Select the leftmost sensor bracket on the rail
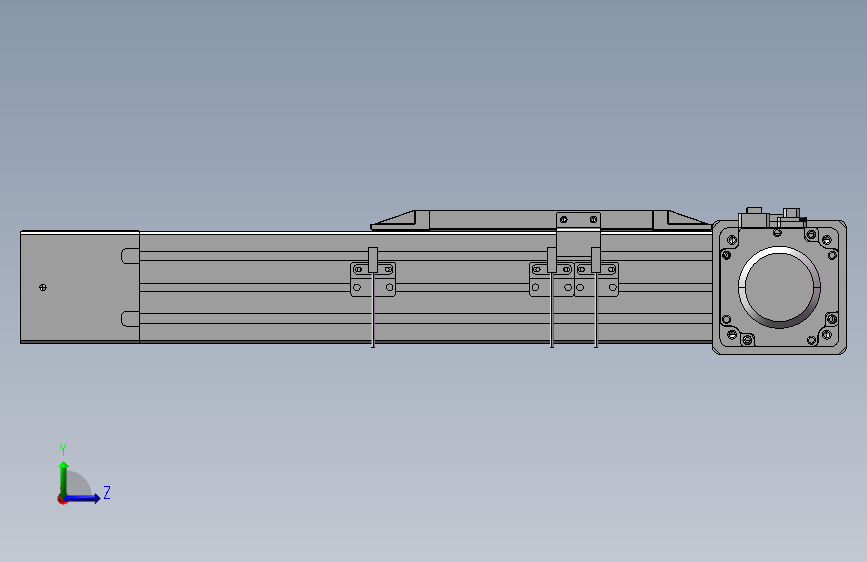Screen dimensions: 867x562 tap(373, 279)
